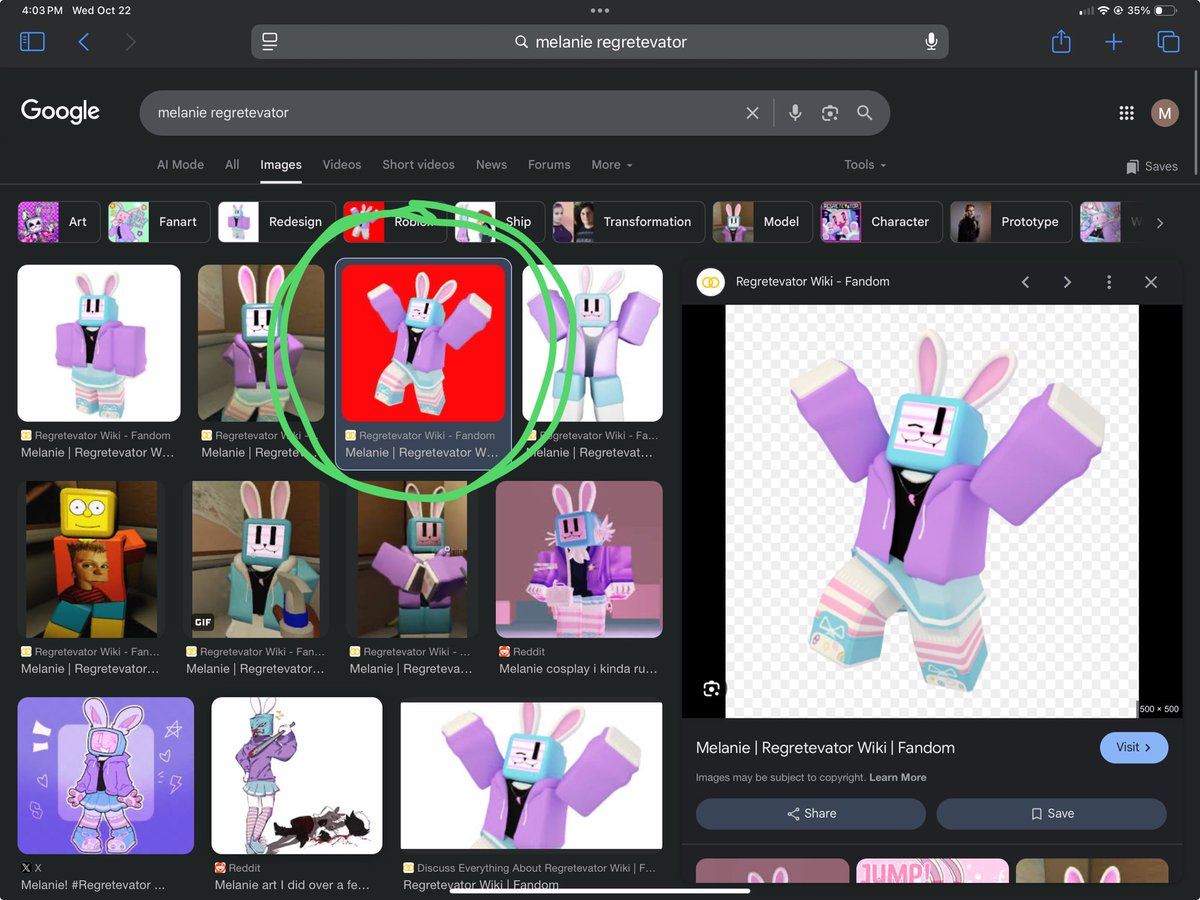Open Discuss Everything About Regretevator thumbnail
Image resolution: width=1200 pixels, height=900 pixels.
coord(532,776)
